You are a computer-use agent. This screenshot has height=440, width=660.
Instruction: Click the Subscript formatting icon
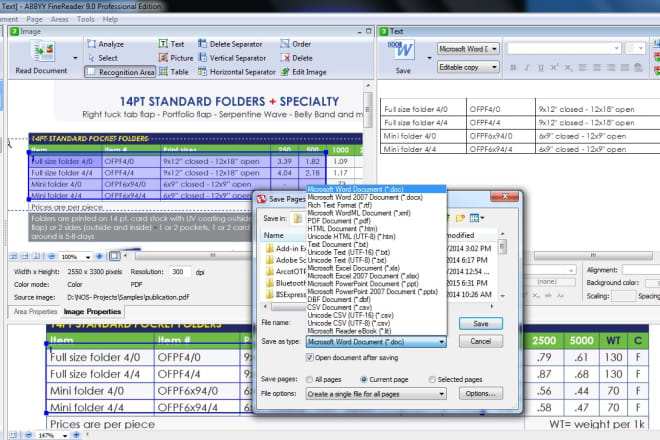(x=568, y=67)
